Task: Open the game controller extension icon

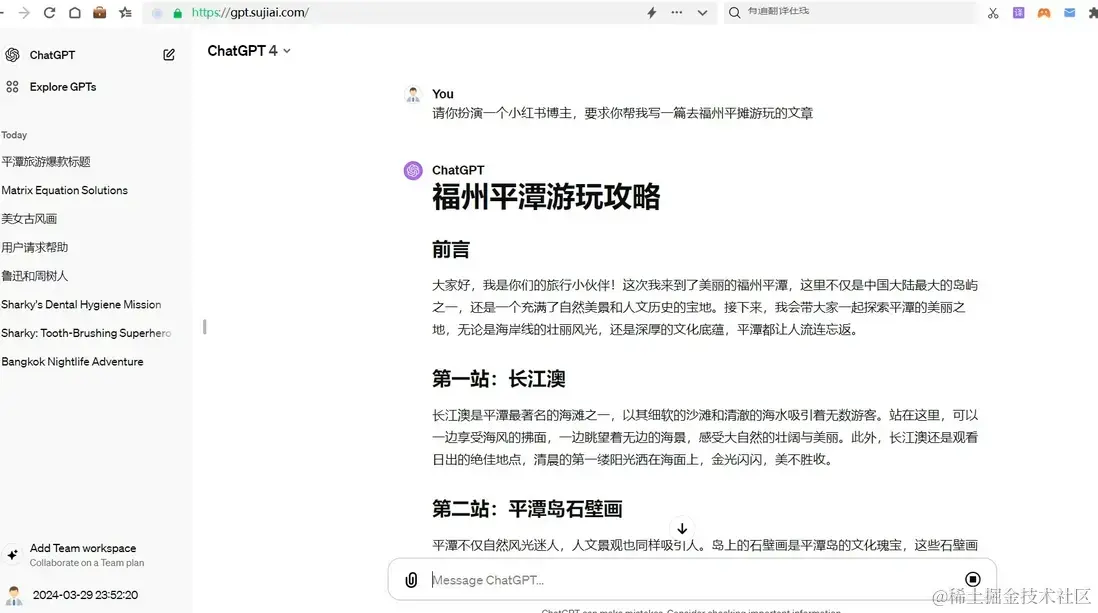Action: (1044, 13)
